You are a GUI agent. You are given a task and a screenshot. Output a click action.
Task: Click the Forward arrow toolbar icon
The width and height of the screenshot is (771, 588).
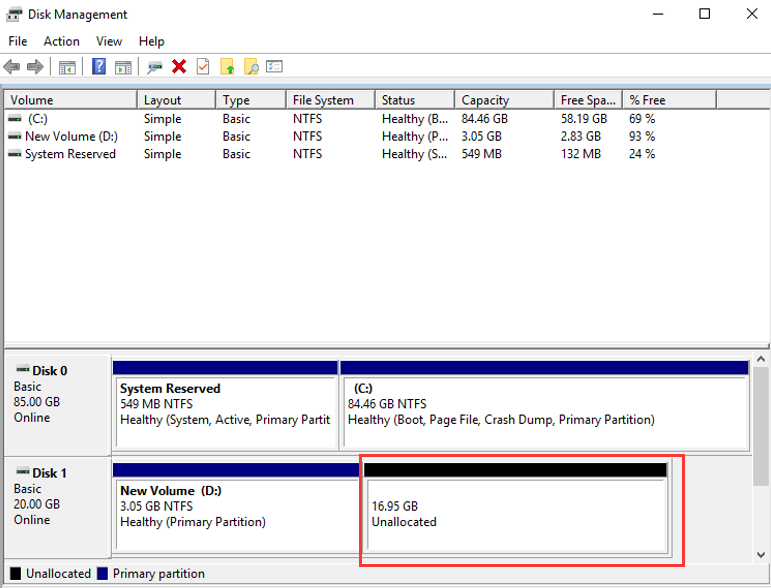pos(35,67)
